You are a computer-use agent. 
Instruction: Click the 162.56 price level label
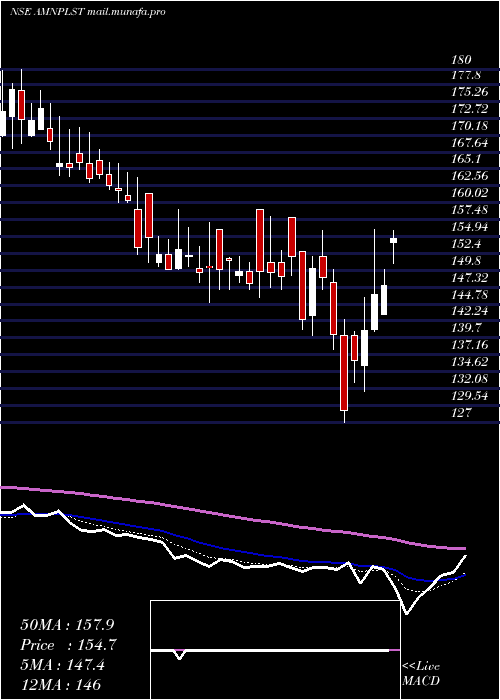(x=470, y=177)
